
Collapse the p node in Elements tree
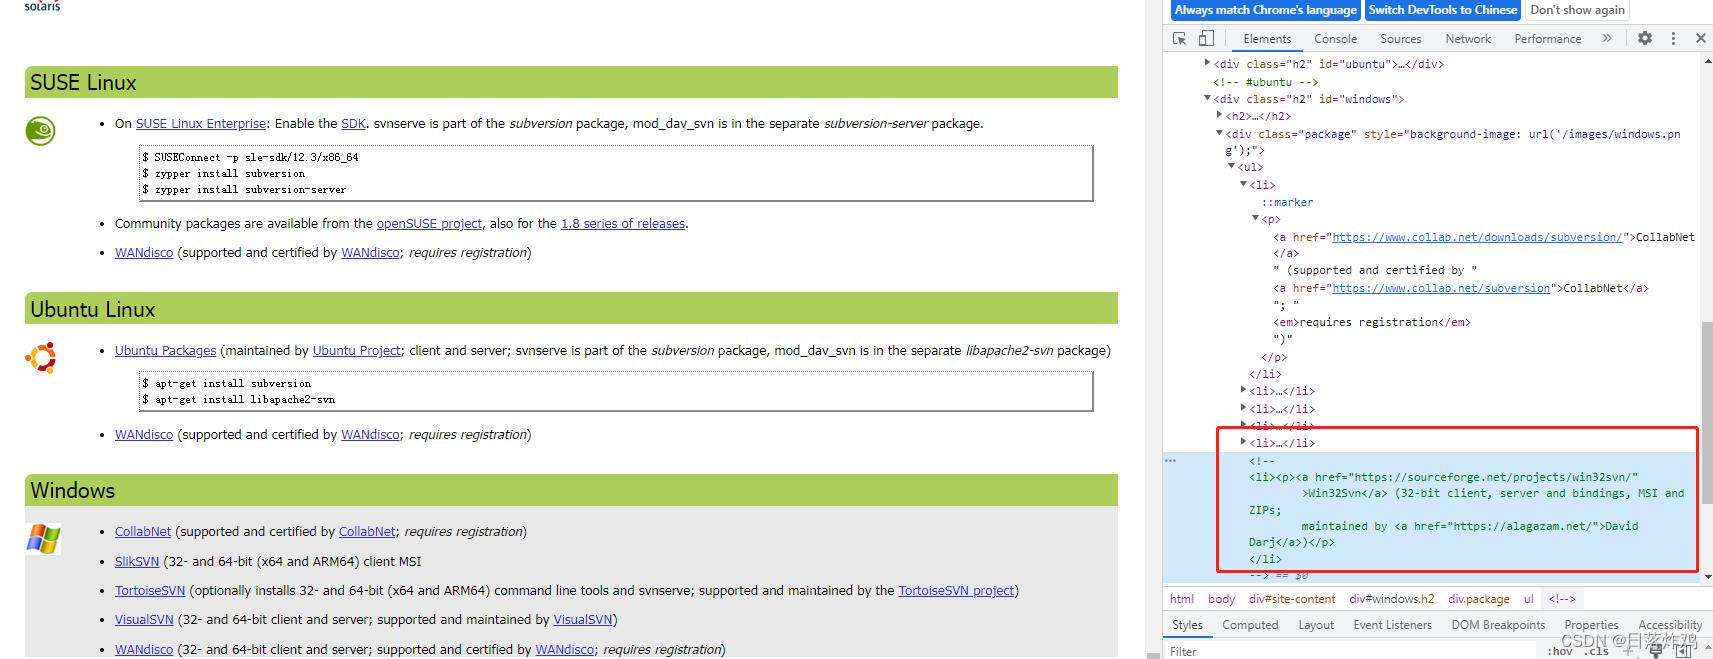pos(1255,218)
